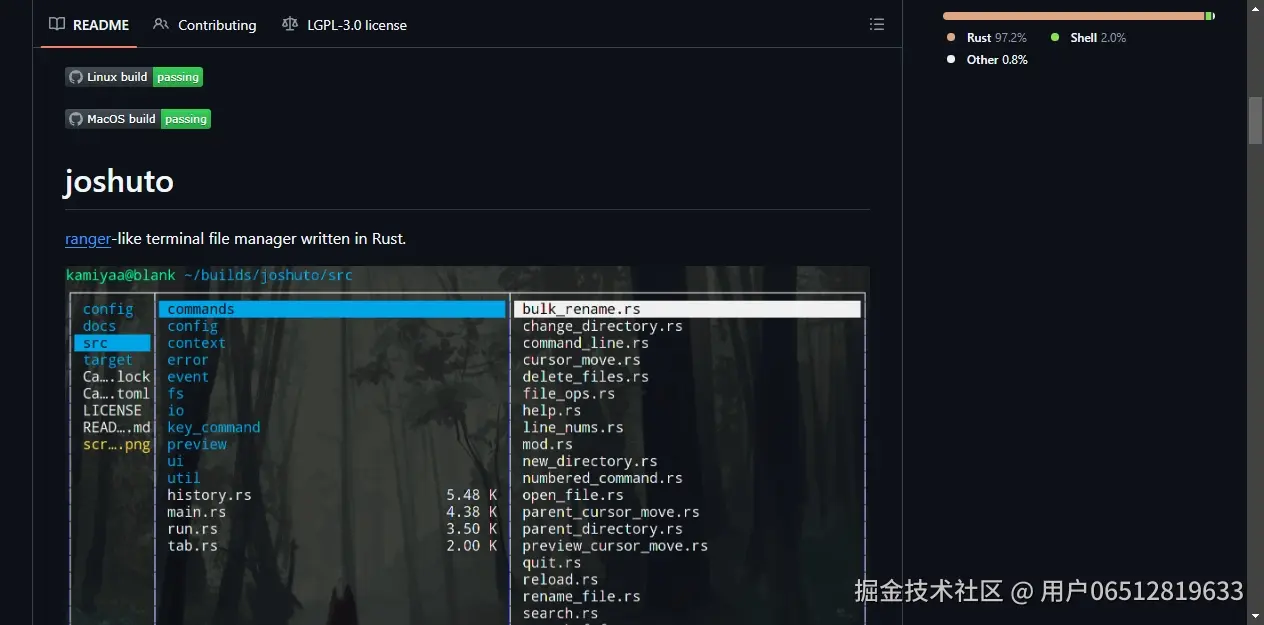1264x625 pixels.
Task: Click the languages percentage bar
Action: [x=1079, y=16]
